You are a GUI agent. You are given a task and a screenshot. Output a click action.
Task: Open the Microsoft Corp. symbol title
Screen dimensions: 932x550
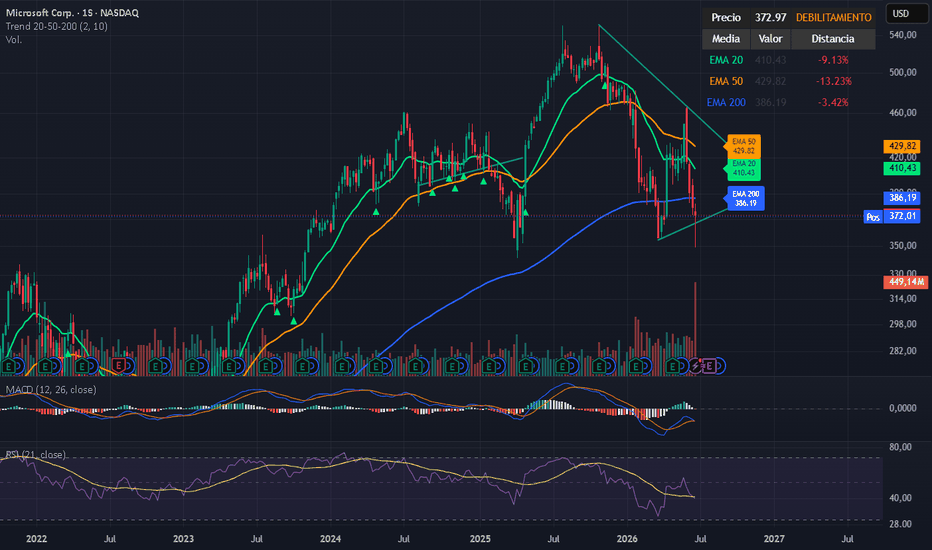coord(72,12)
